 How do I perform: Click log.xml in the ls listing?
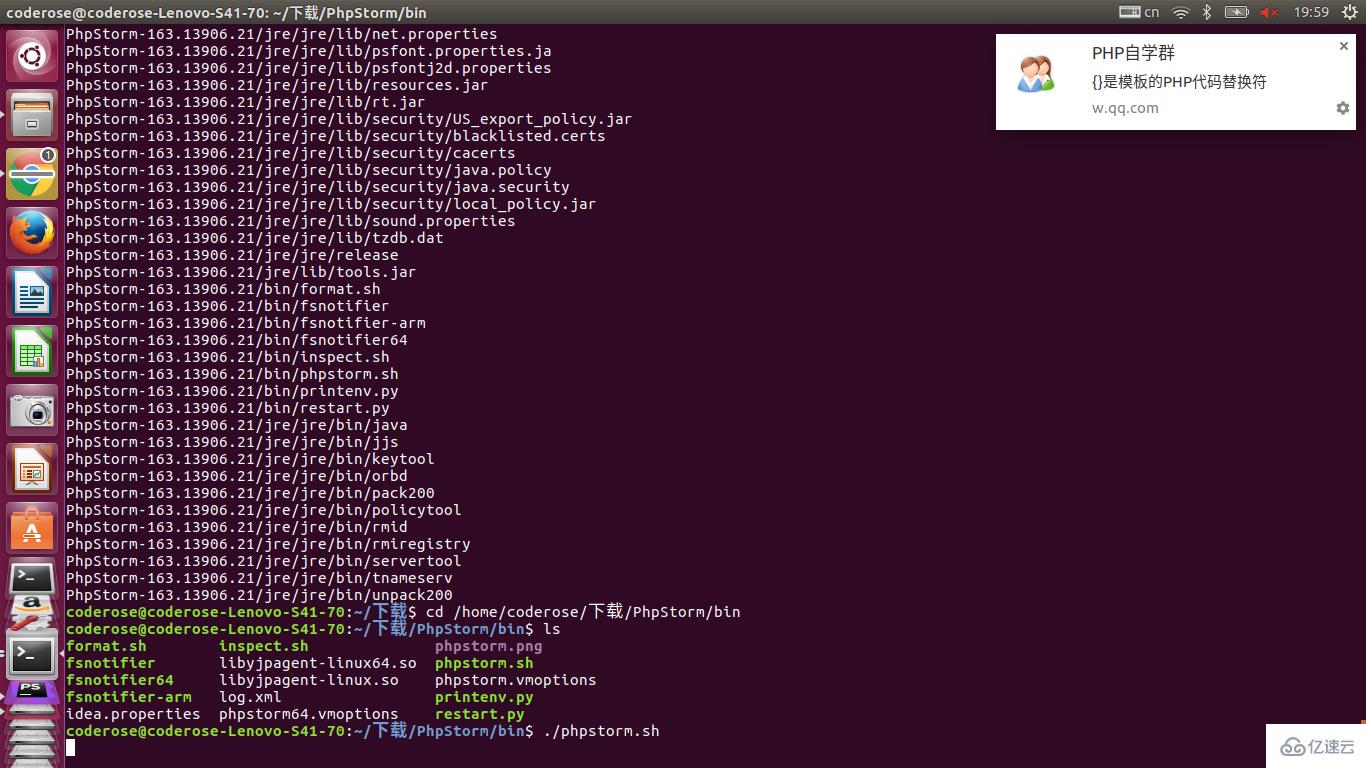click(250, 697)
